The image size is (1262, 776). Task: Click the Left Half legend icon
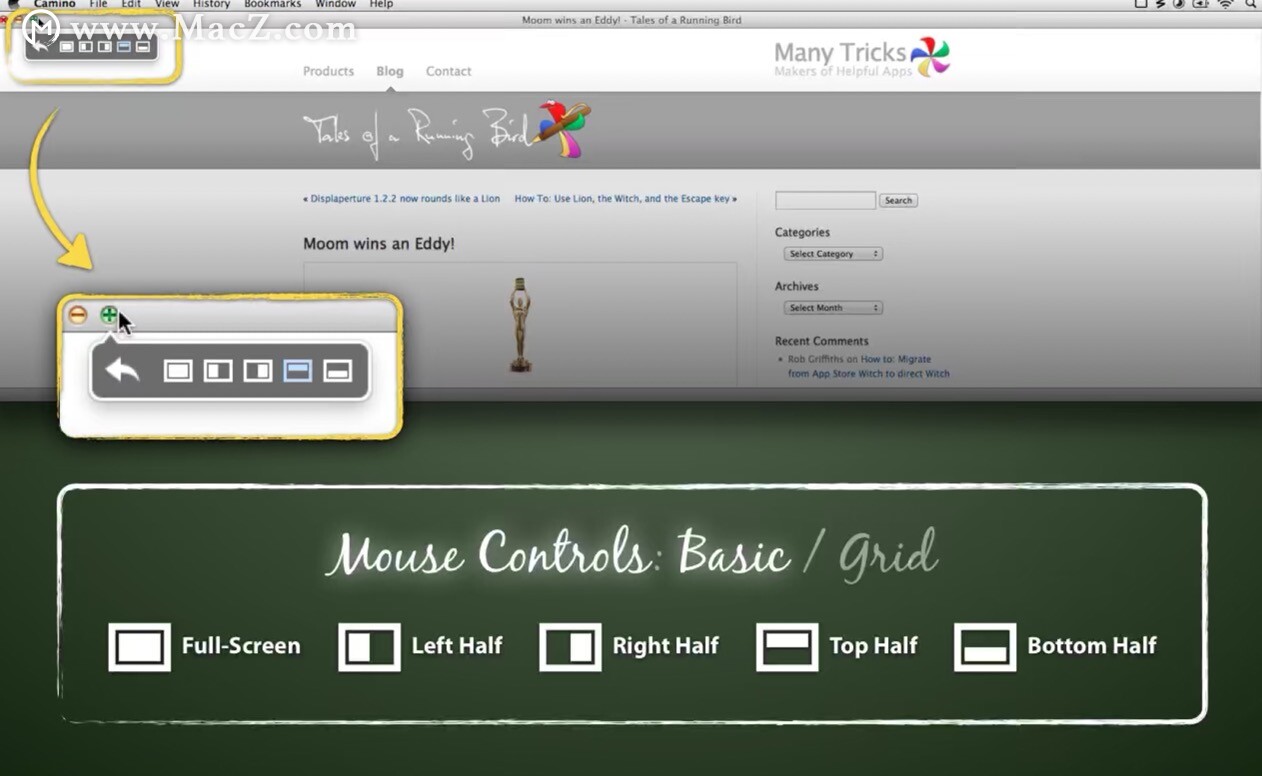369,647
